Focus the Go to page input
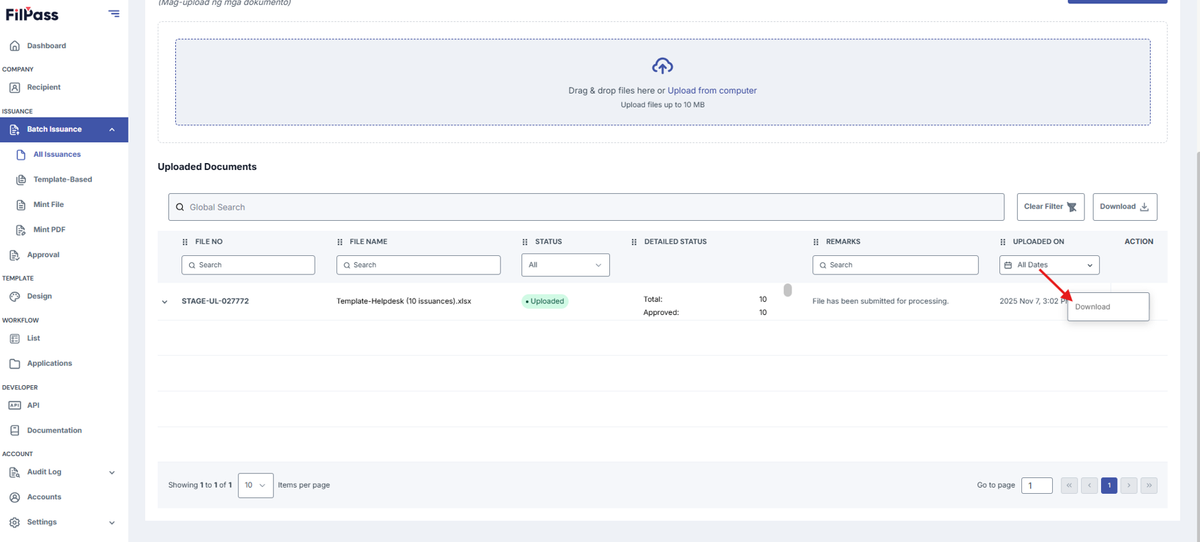This screenshot has height=542, width=1200. pos(1037,485)
